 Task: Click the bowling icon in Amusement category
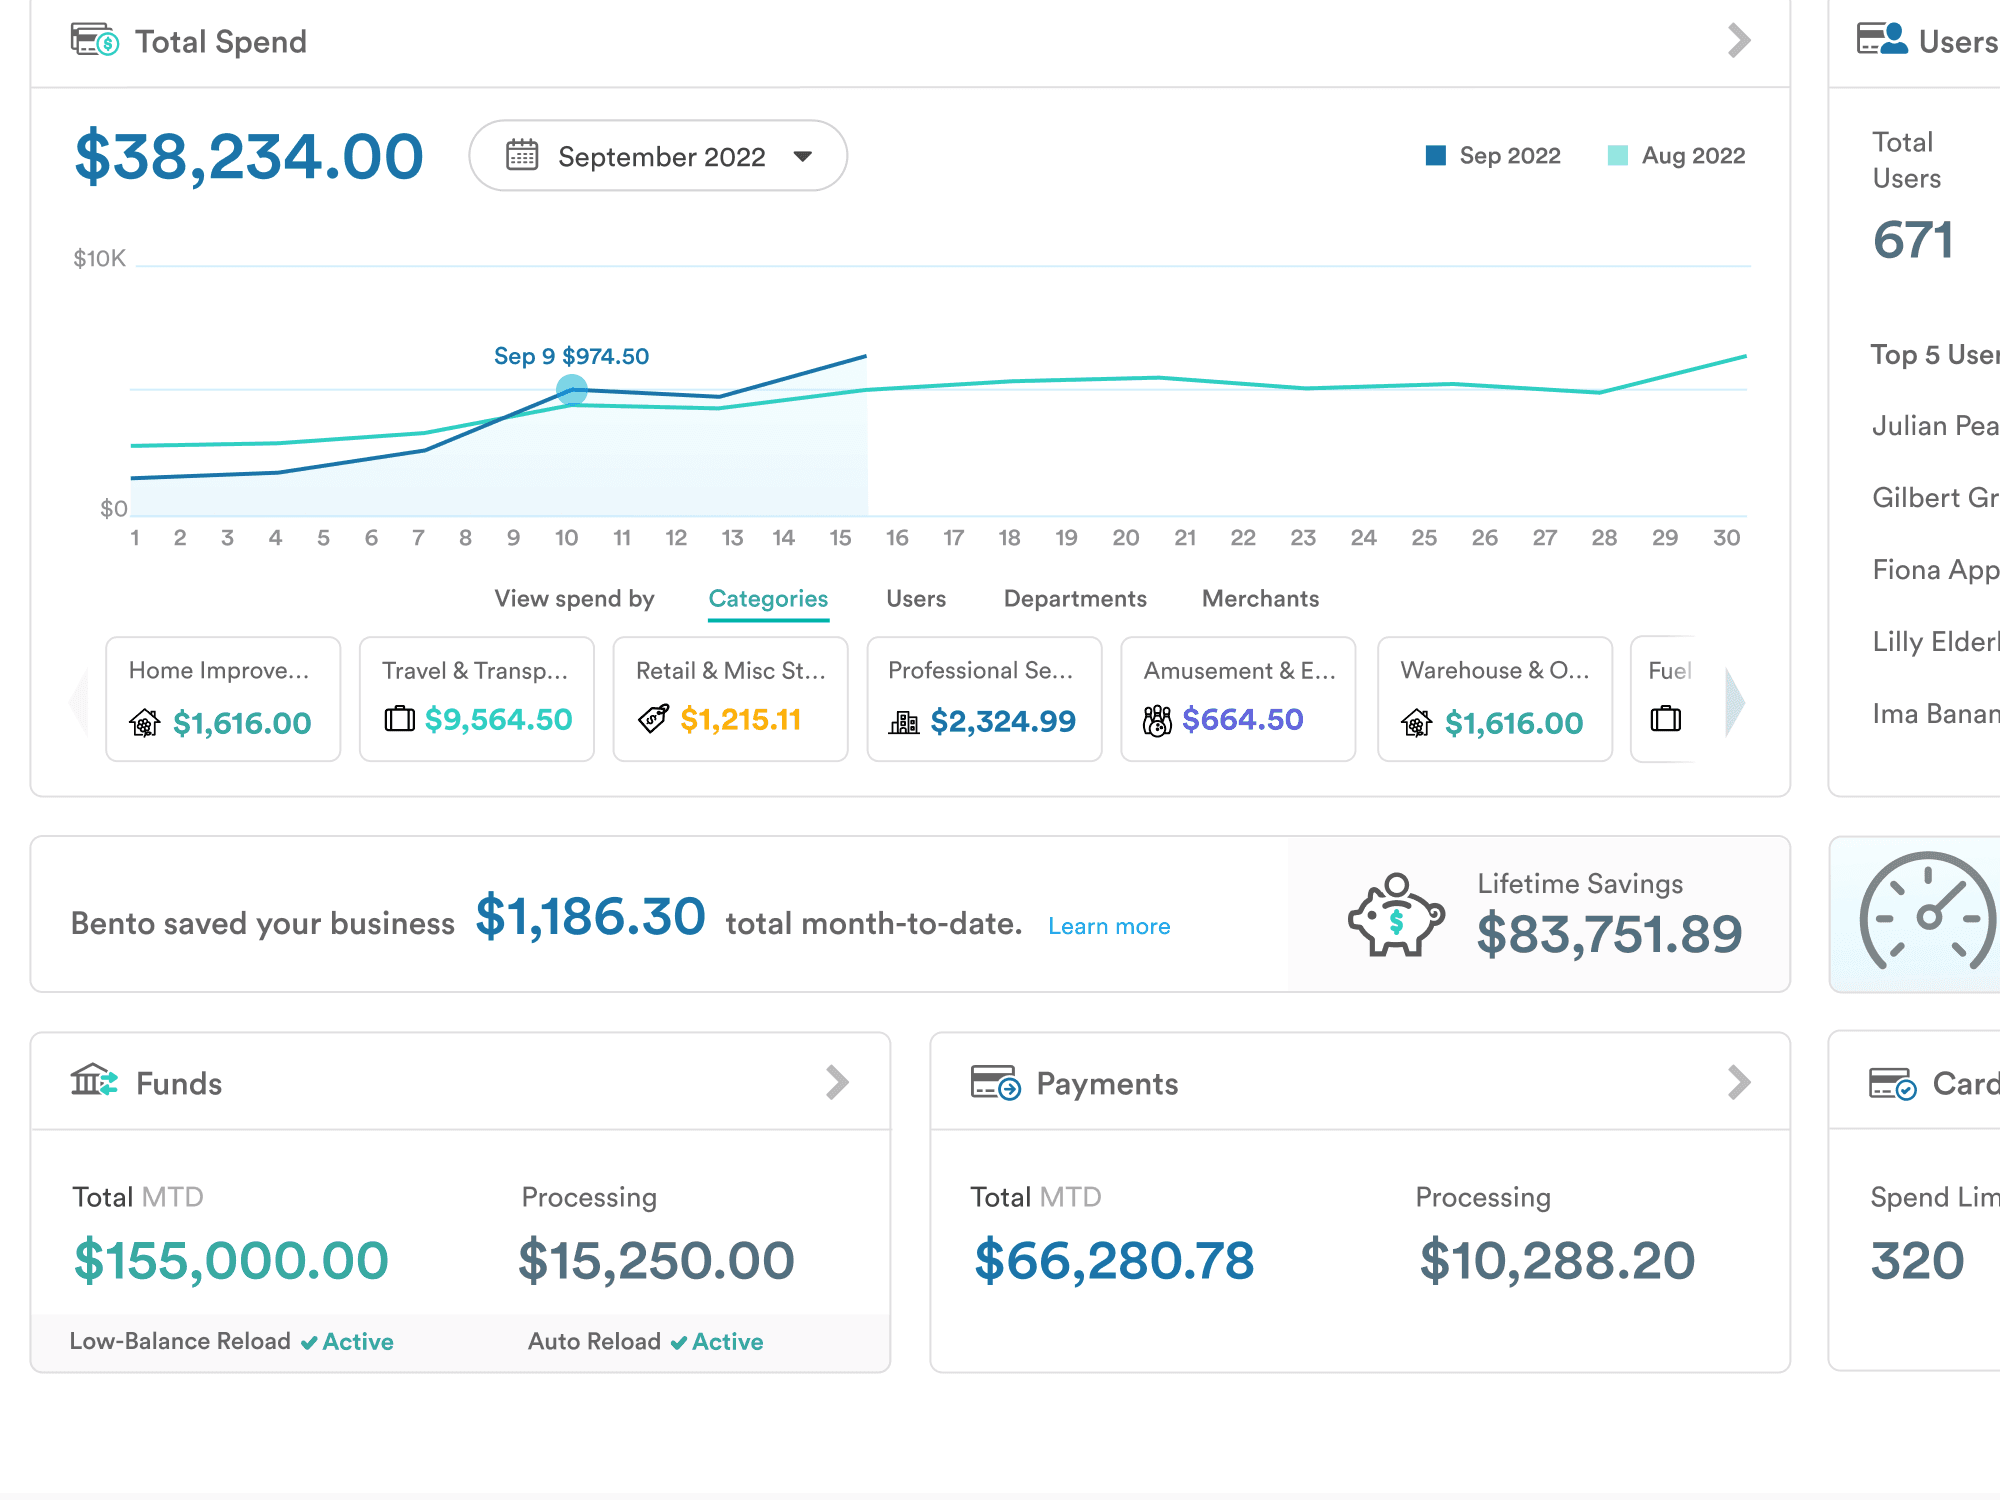[1157, 720]
